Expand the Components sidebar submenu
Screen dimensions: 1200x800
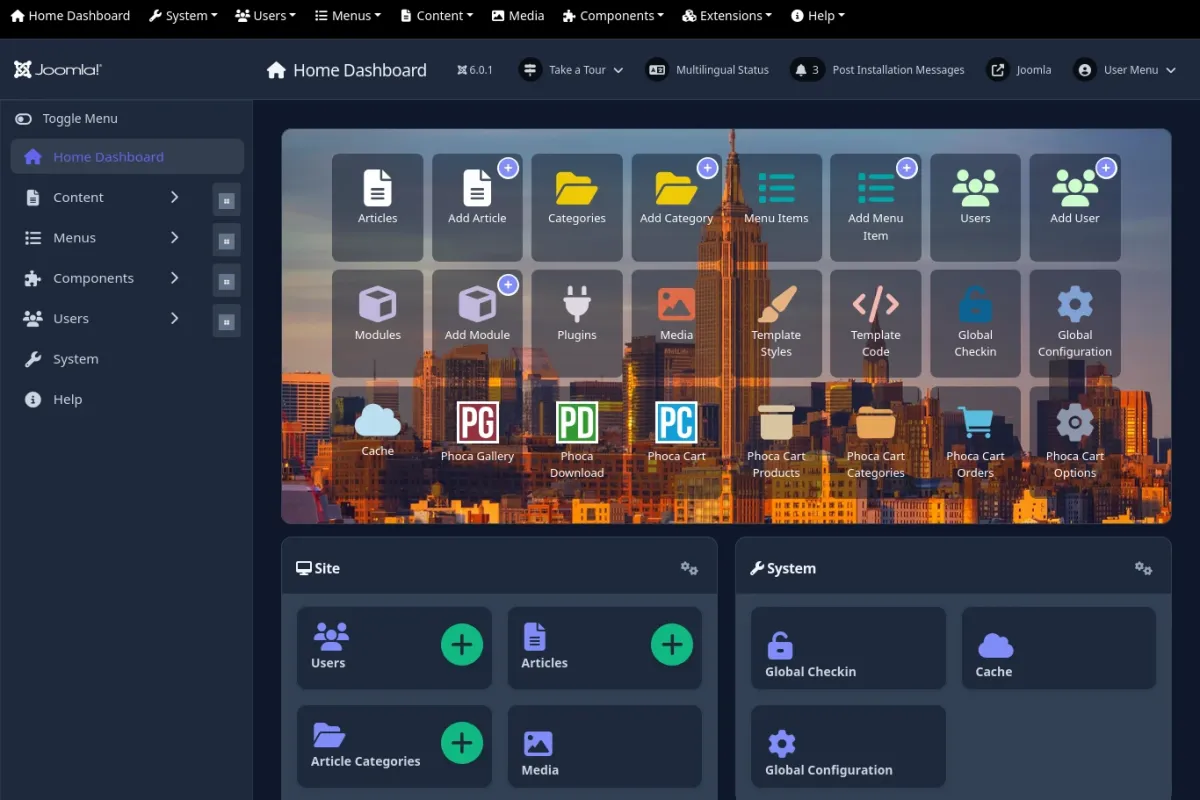pos(174,278)
